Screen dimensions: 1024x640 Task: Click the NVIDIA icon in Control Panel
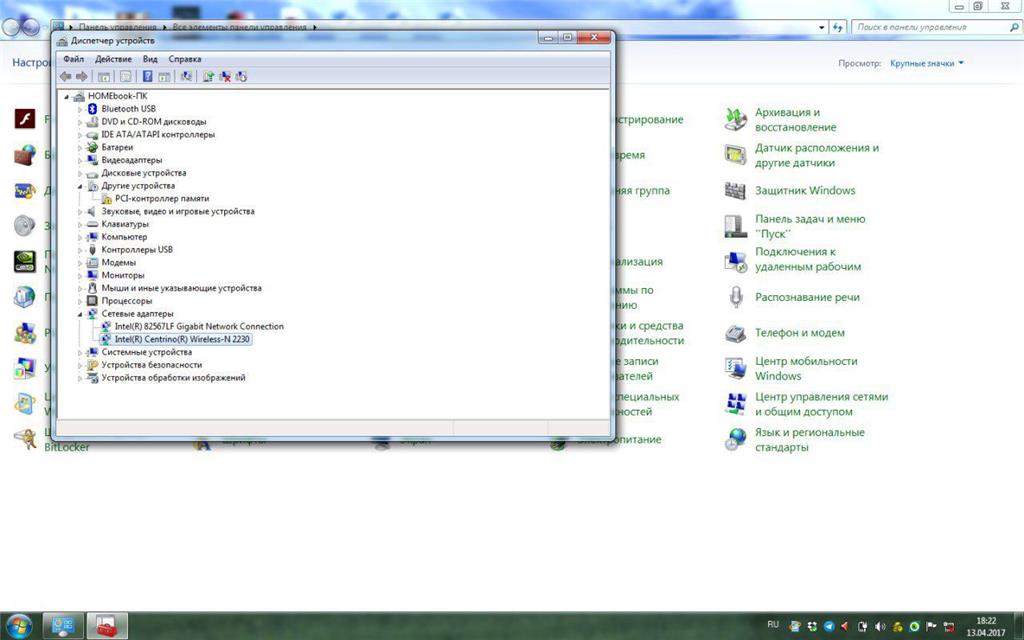pos(25,262)
